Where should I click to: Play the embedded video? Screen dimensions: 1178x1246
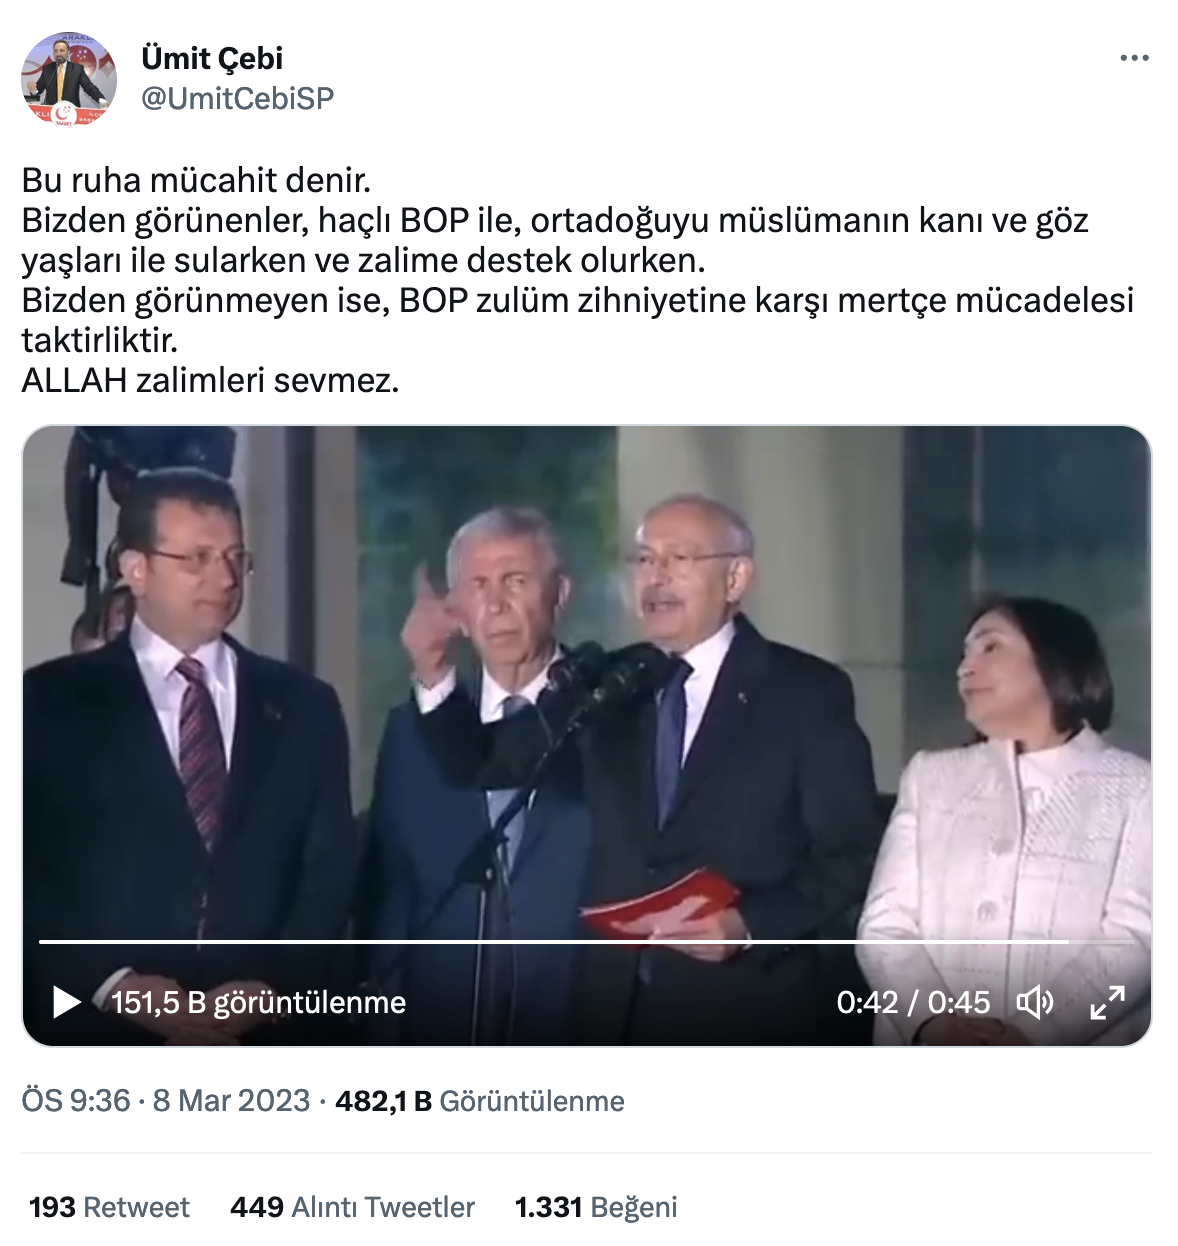coord(66,1002)
